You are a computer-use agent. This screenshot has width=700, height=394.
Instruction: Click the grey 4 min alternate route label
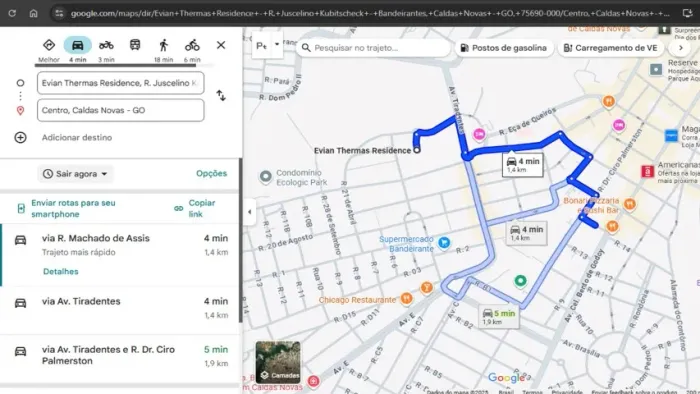pyautogui.click(x=527, y=233)
